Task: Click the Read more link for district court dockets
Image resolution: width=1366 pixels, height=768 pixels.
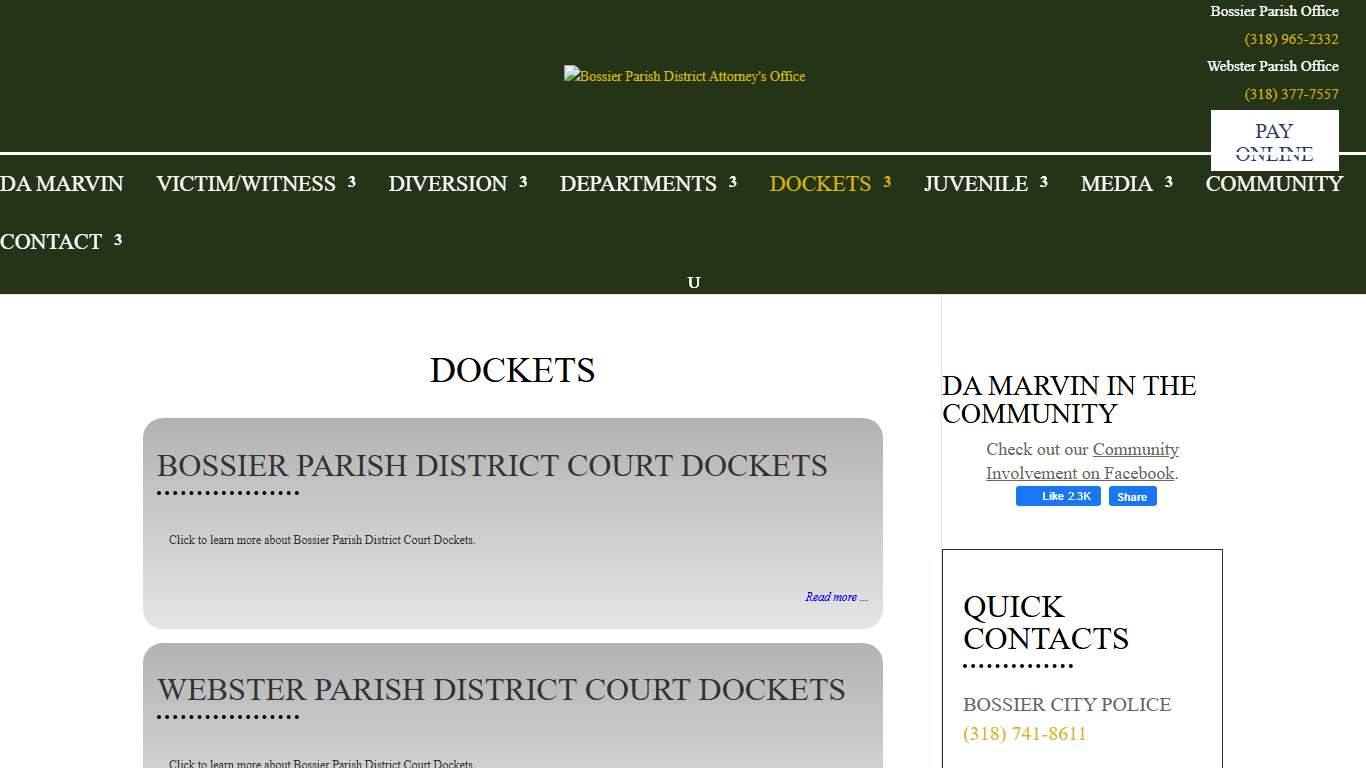Action: click(836, 596)
